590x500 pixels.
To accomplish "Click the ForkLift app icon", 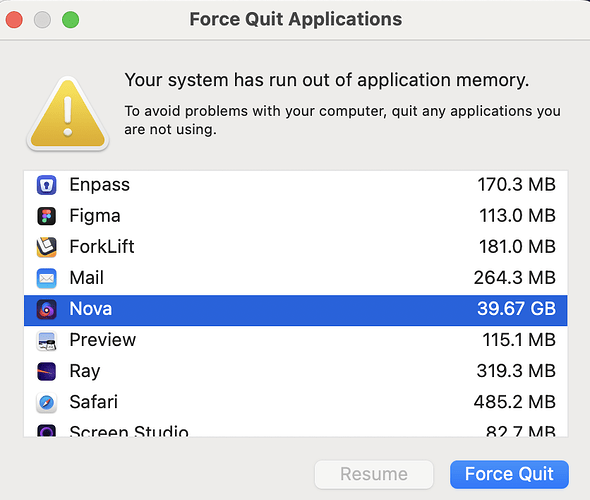I will [x=46, y=247].
